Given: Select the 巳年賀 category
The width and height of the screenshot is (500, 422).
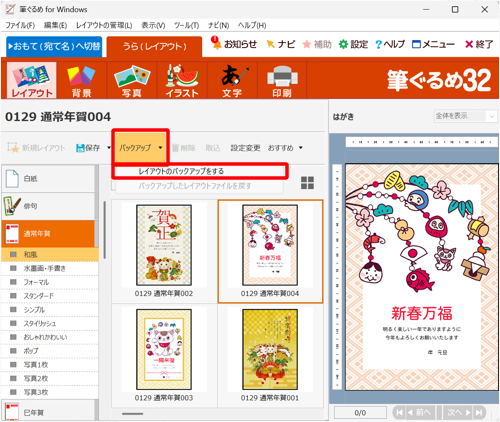Looking at the screenshot, I should (x=48, y=412).
